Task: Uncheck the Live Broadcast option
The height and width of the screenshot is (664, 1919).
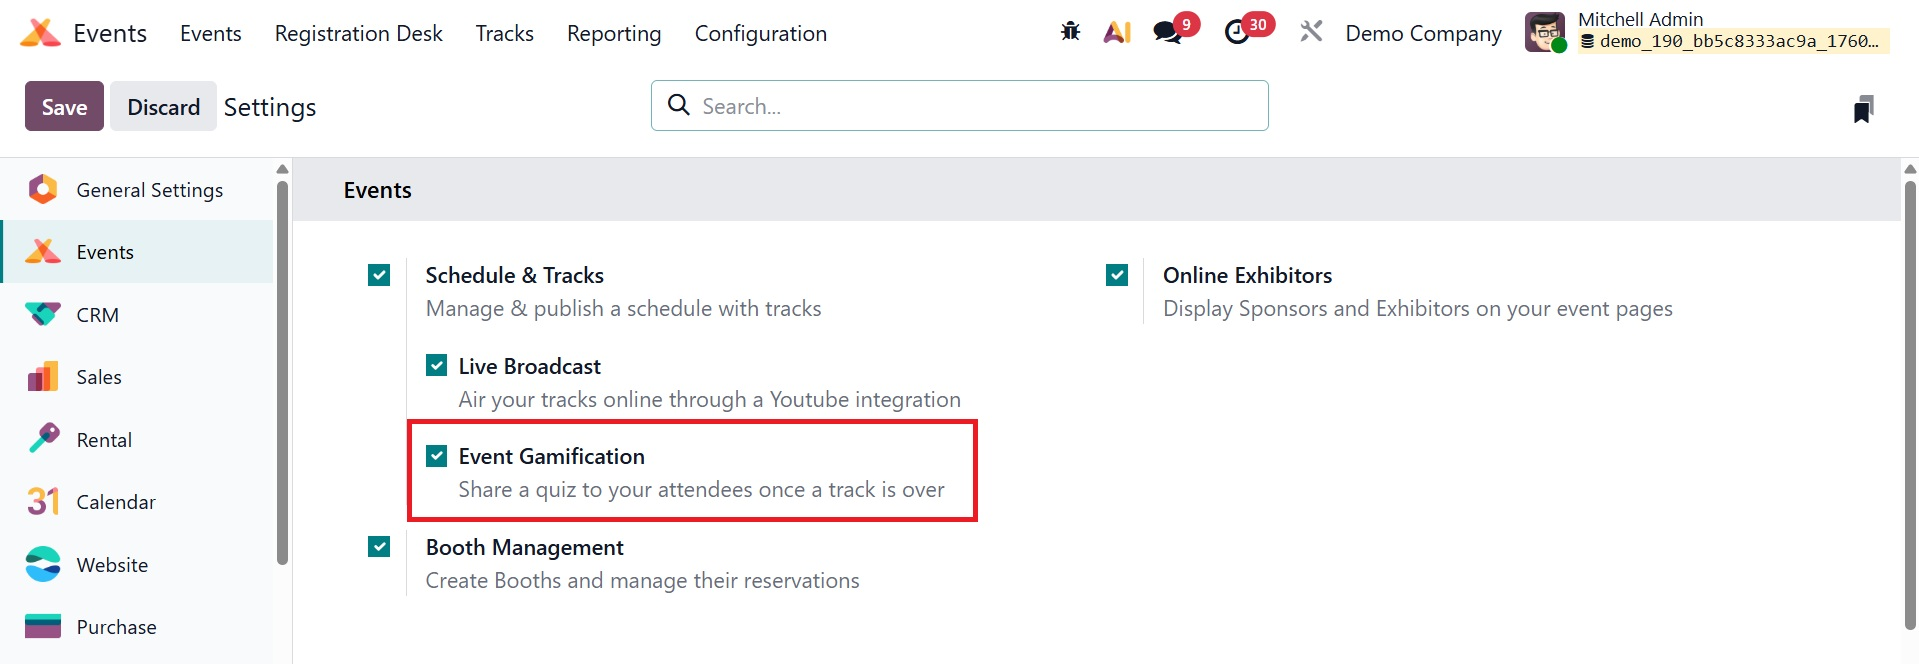Action: (437, 366)
